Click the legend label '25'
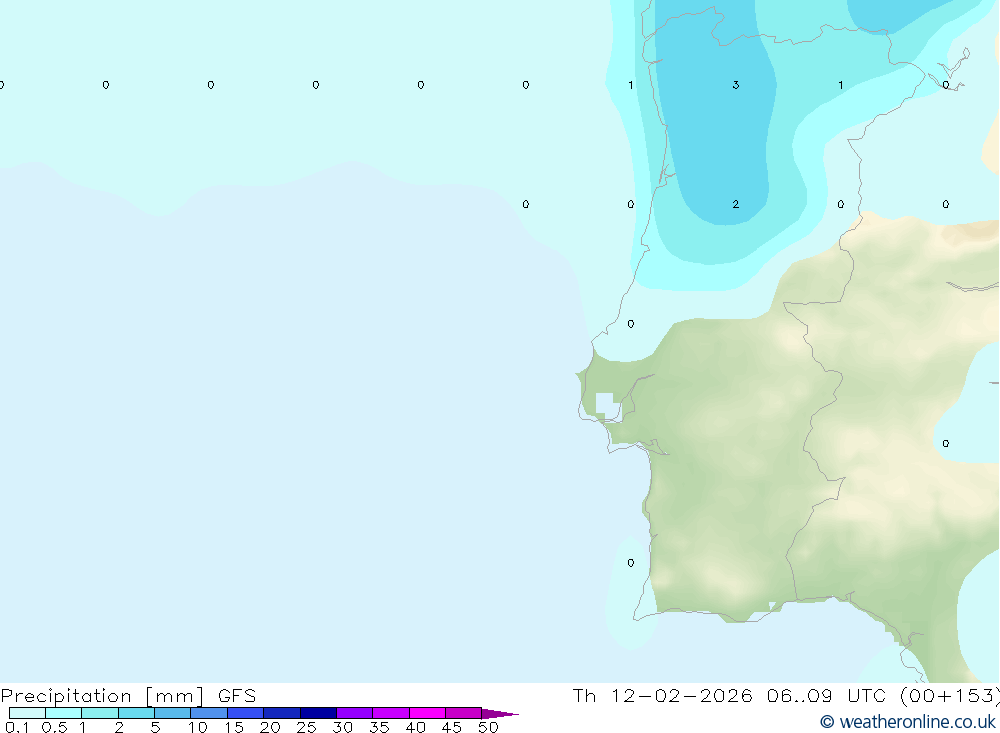 coord(307,727)
